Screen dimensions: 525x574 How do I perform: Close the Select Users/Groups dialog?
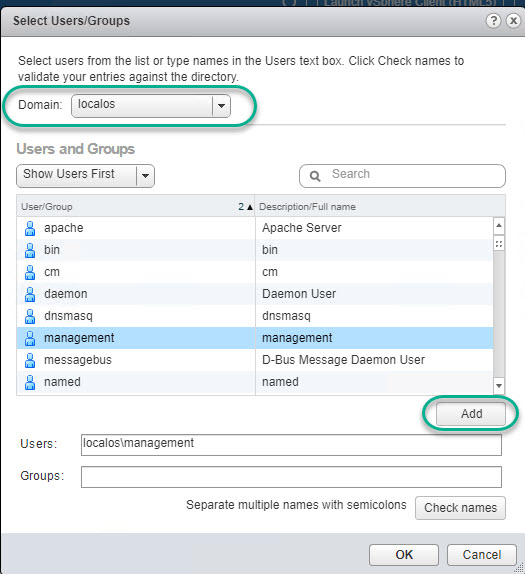tap(513, 20)
